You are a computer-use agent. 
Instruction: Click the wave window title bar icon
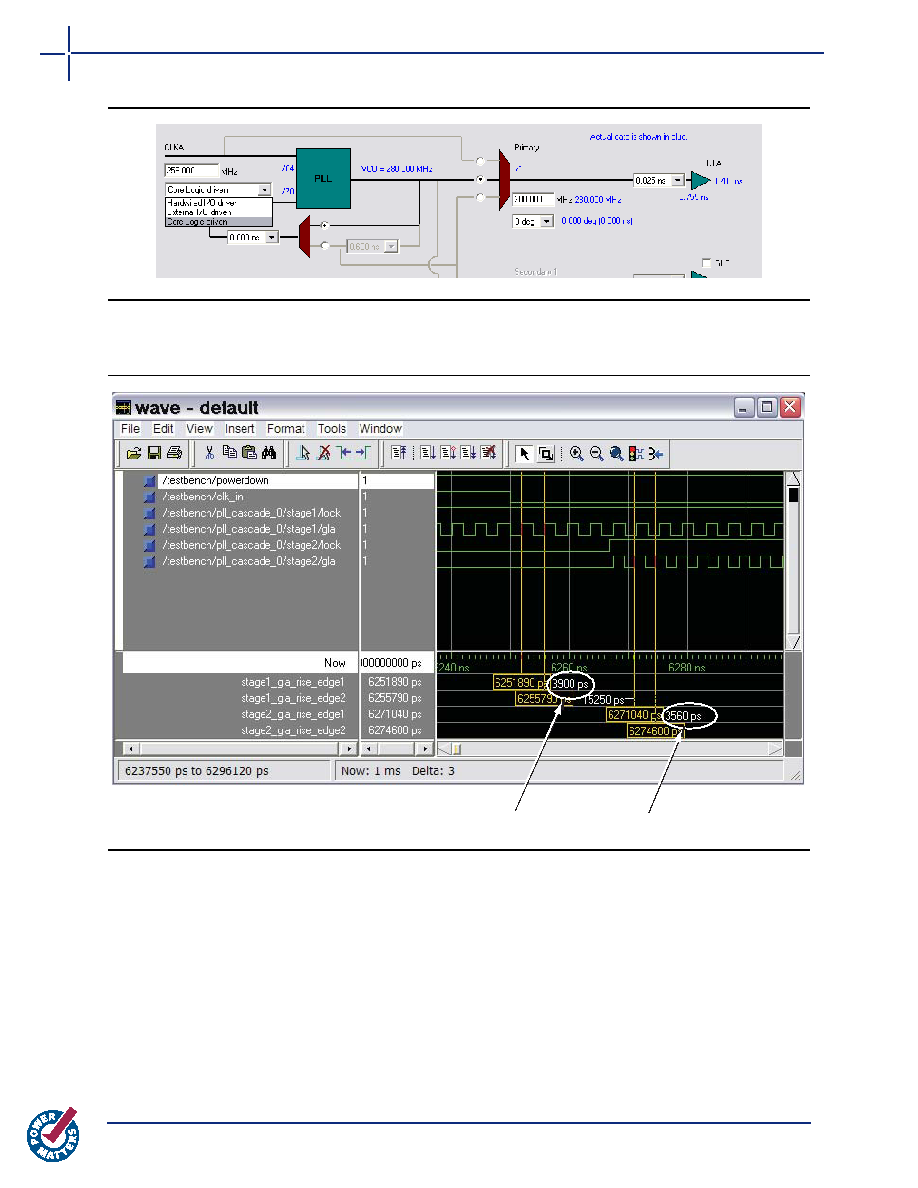click(123, 408)
